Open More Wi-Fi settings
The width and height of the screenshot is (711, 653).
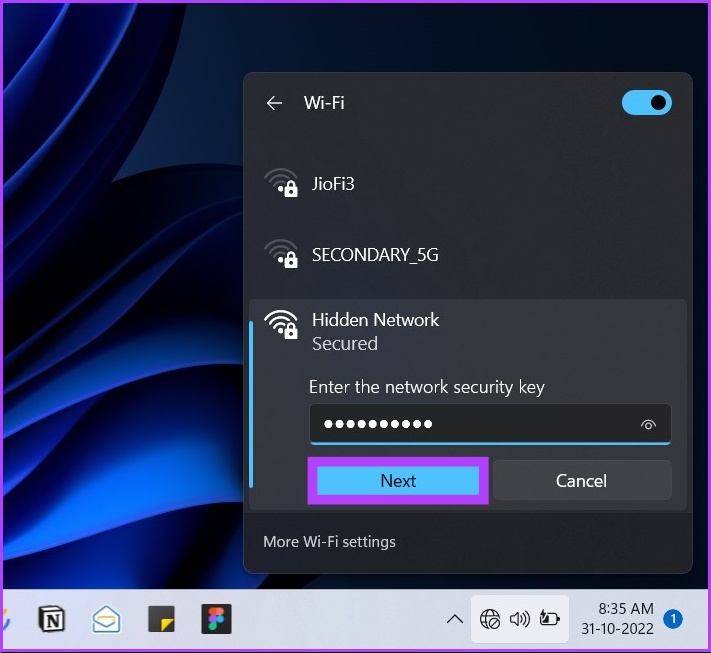(x=329, y=541)
